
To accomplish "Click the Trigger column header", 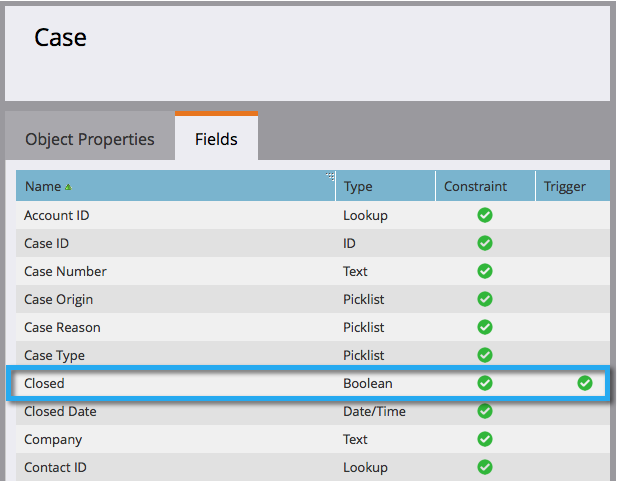I will coord(573,186).
